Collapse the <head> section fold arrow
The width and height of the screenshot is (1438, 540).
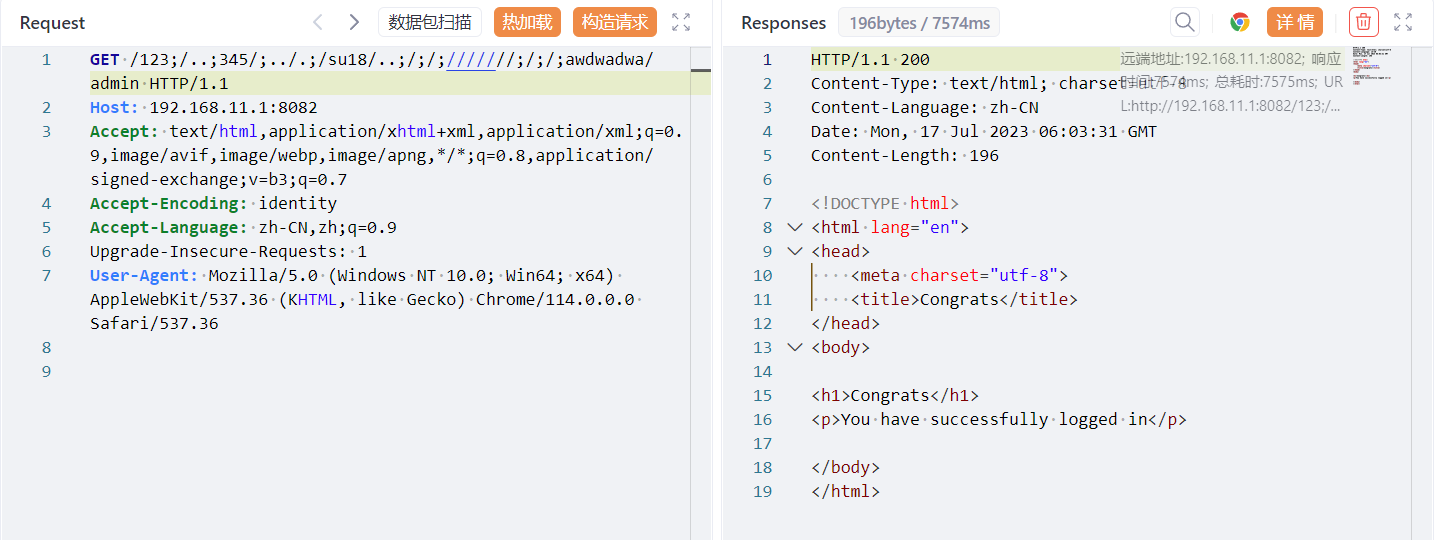(x=794, y=252)
